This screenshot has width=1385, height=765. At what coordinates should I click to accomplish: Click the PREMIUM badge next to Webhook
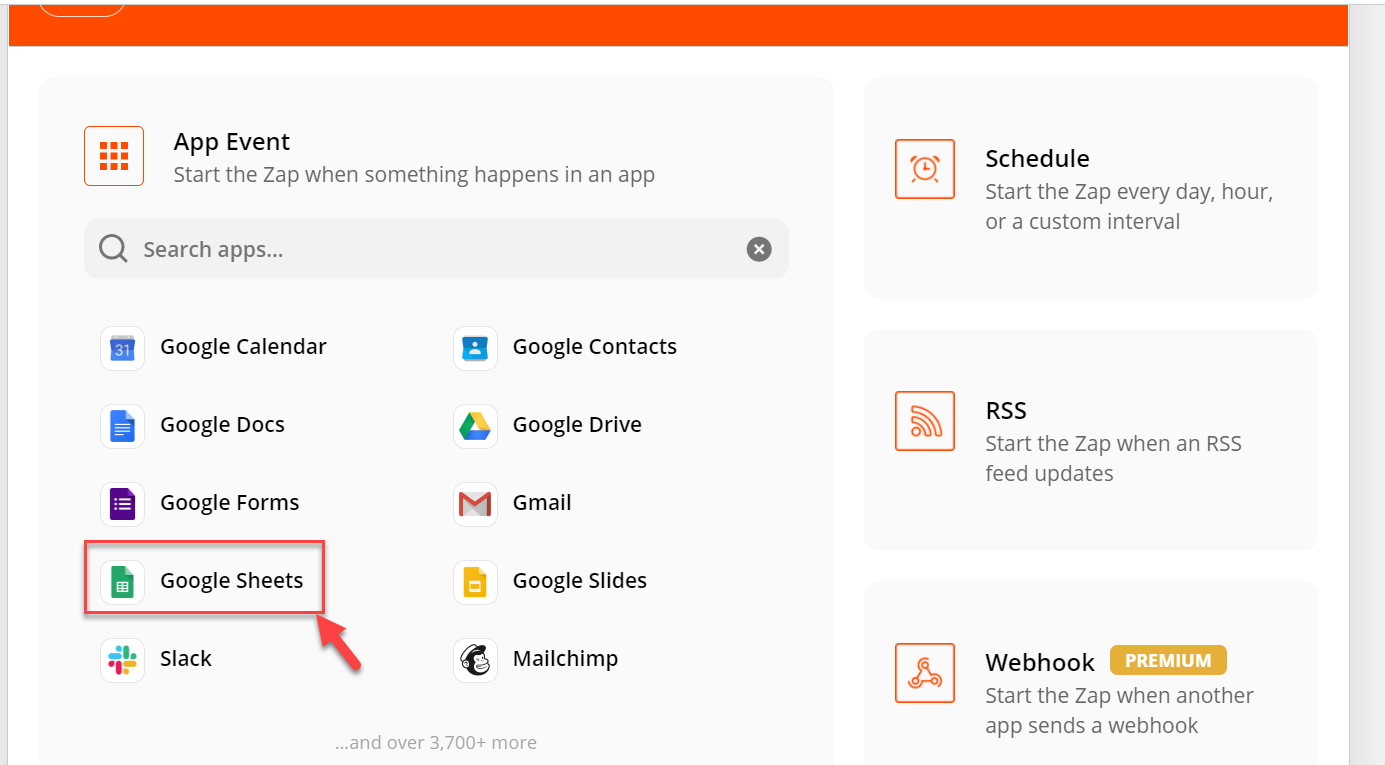tap(1168, 660)
